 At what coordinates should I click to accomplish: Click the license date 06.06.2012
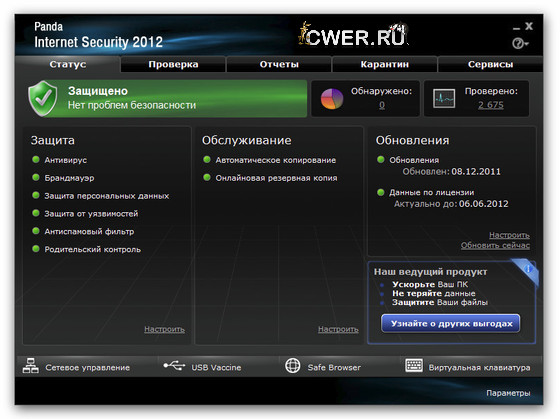coord(484,204)
